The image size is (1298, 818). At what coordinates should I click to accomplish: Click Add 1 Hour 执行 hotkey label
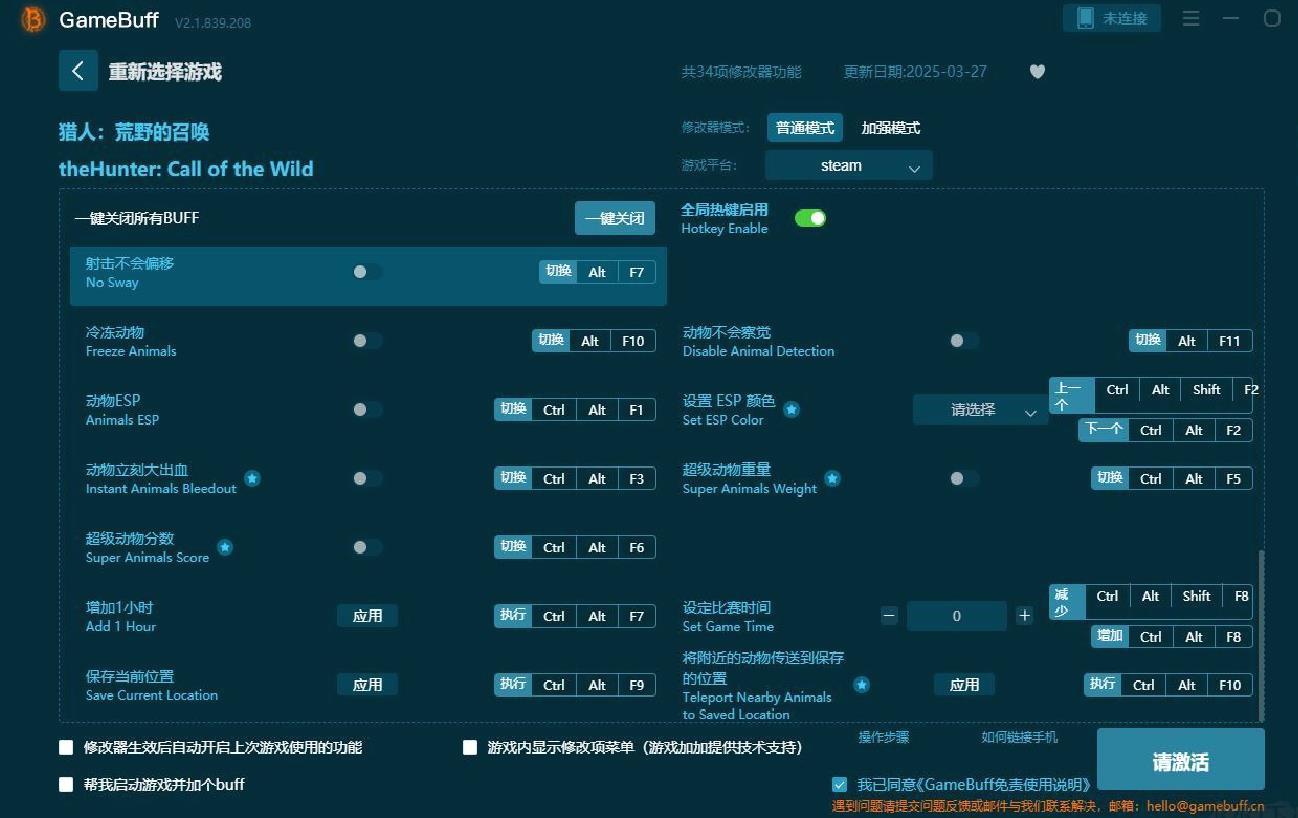click(x=513, y=616)
